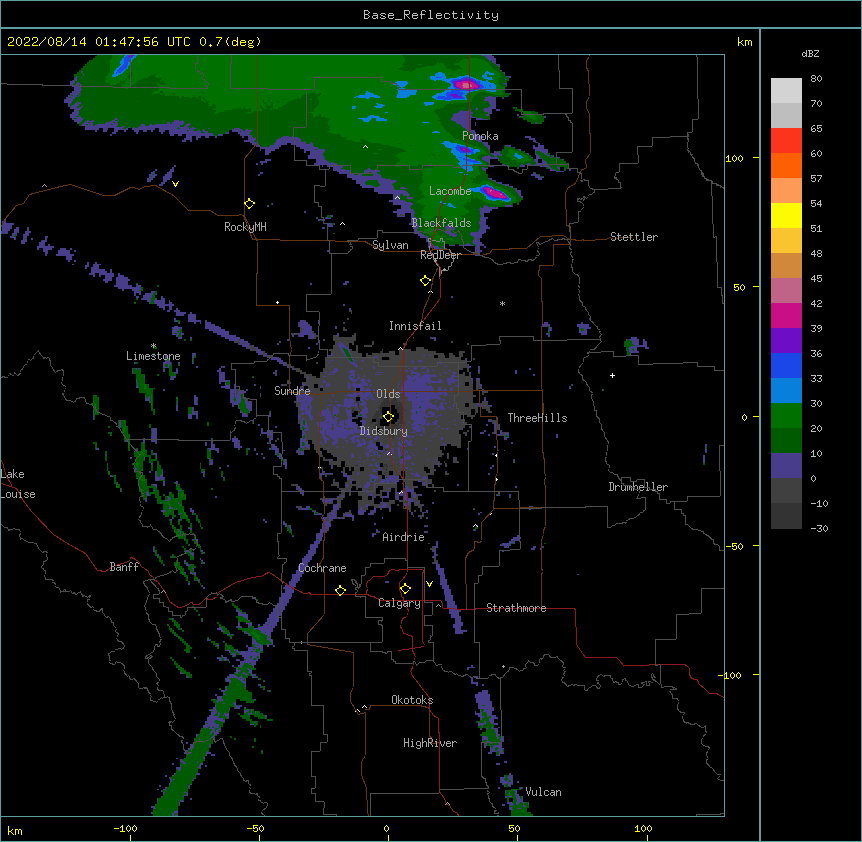Click the Vulcan city label
Screen dimensions: 862x842
pyautogui.click(x=543, y=792)
